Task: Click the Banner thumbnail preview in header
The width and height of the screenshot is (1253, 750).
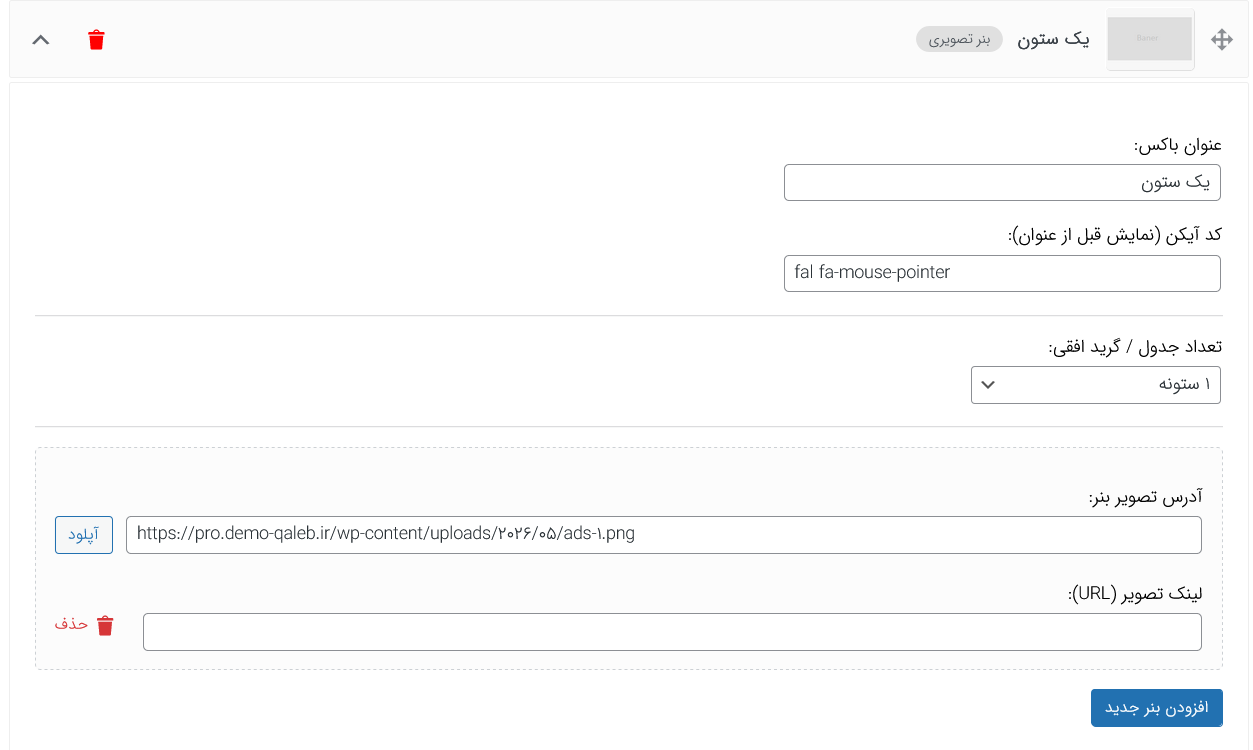Action: [x=1150, y=40]
